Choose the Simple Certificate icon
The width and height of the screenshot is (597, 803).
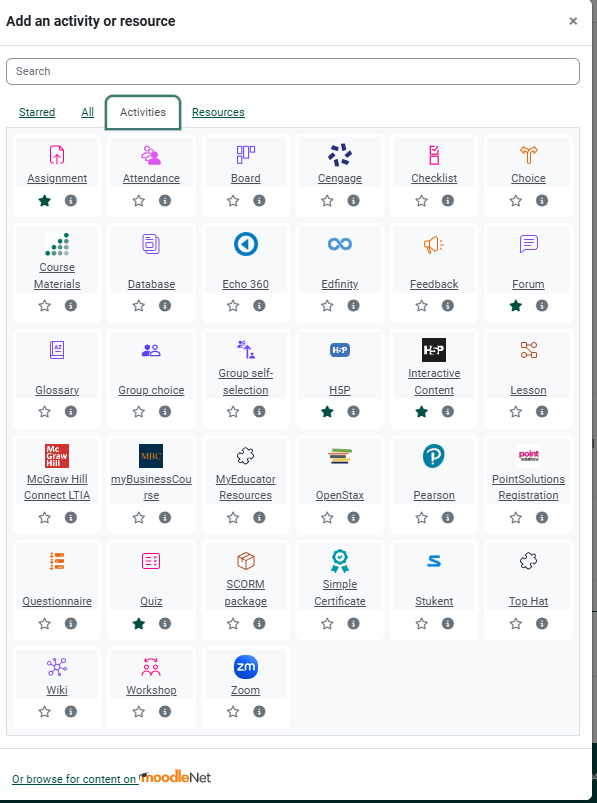340,561
